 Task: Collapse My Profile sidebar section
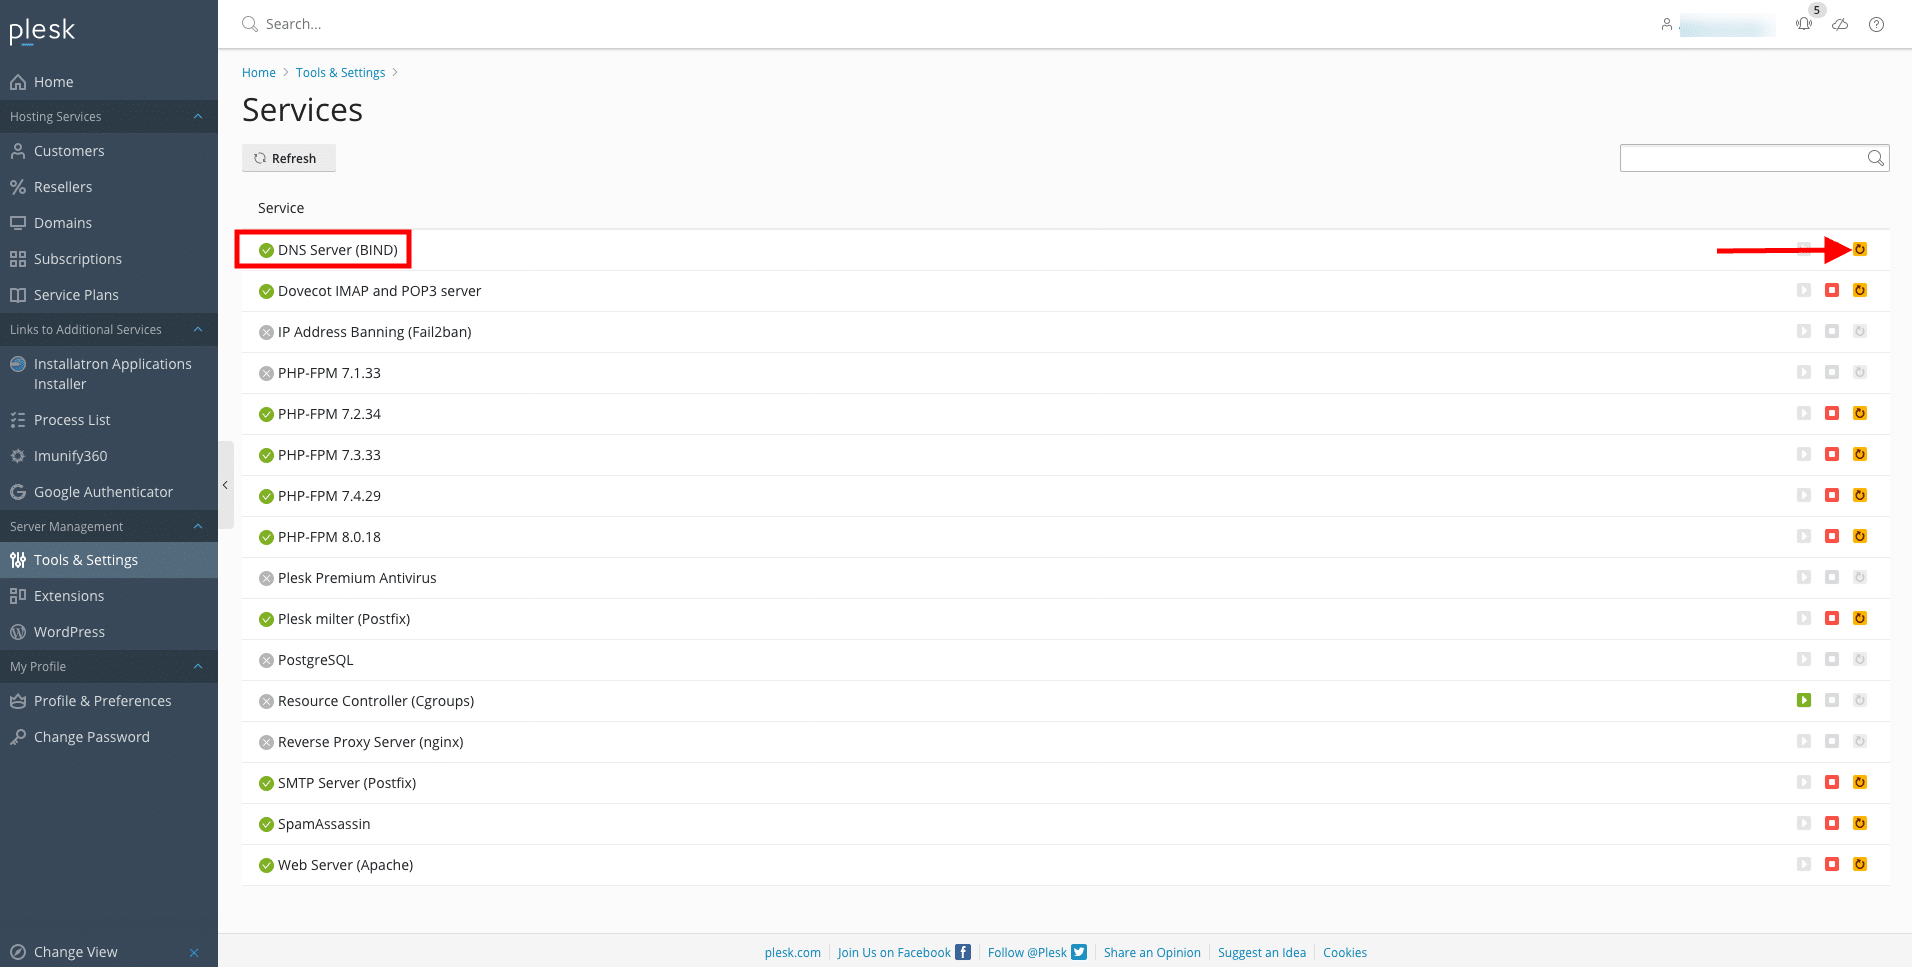click(198, 666)
